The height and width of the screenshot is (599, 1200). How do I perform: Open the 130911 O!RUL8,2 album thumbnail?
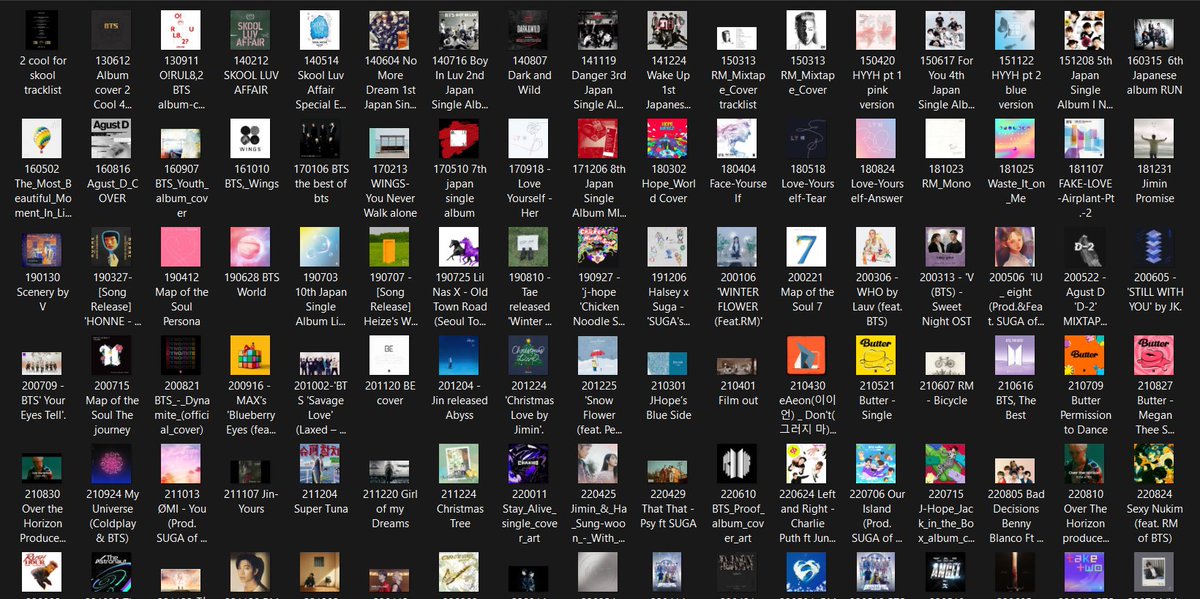click(181, 31)
